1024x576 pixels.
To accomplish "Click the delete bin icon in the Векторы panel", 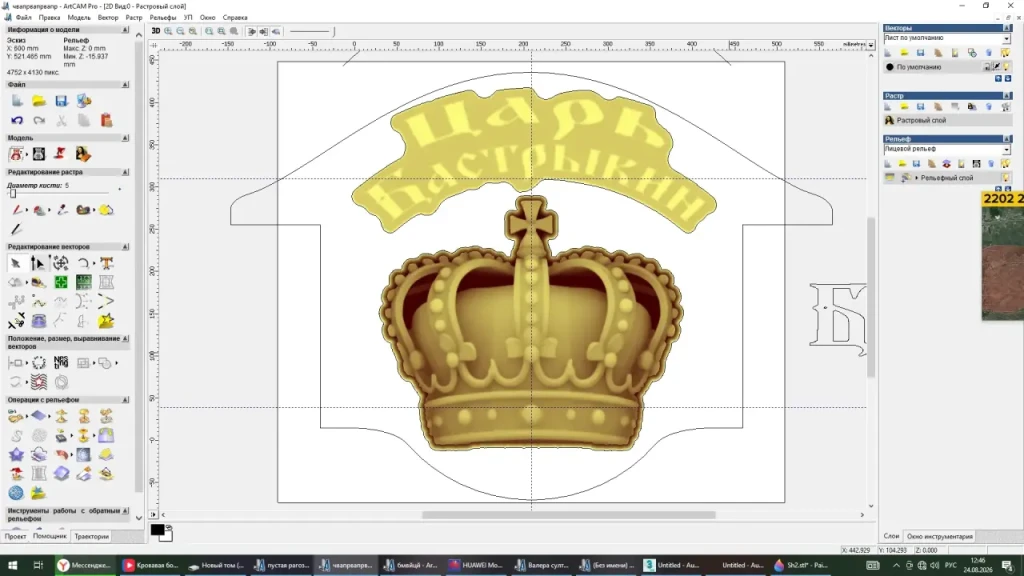I will point(989,53).
